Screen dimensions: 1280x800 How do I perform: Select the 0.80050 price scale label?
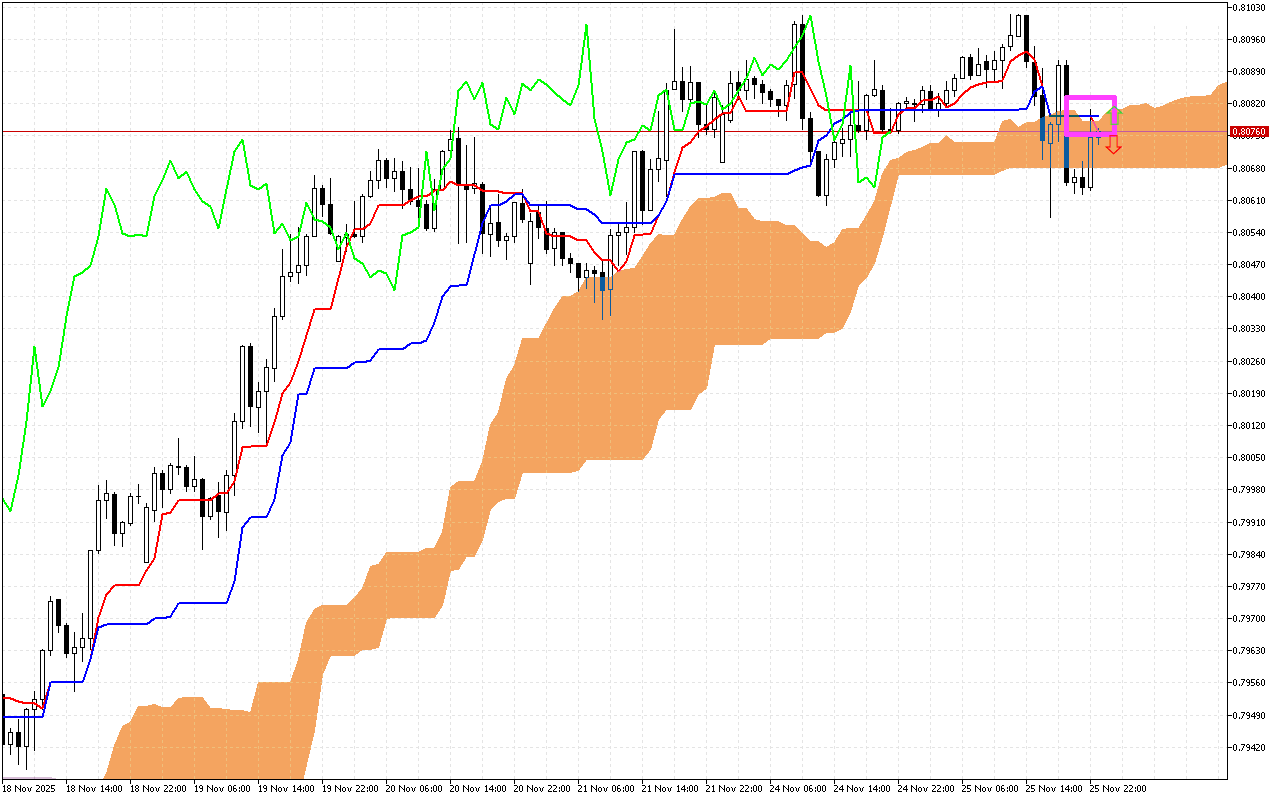click(x=1249, y=458)
